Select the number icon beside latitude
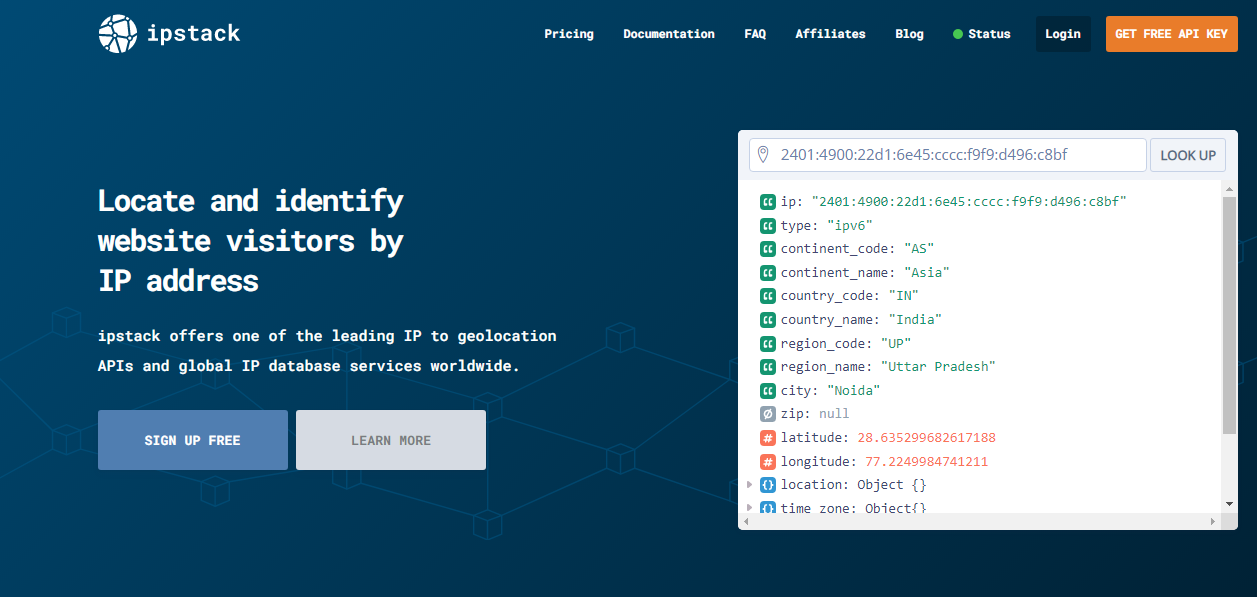The height and width of the screenshot is (597, 1257). tap(767, 437)
